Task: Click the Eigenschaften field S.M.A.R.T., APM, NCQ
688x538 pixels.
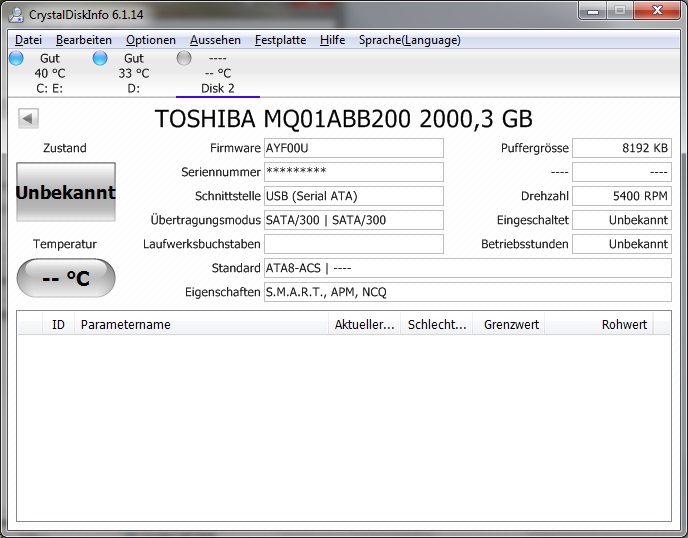Action: coord(468,292)
